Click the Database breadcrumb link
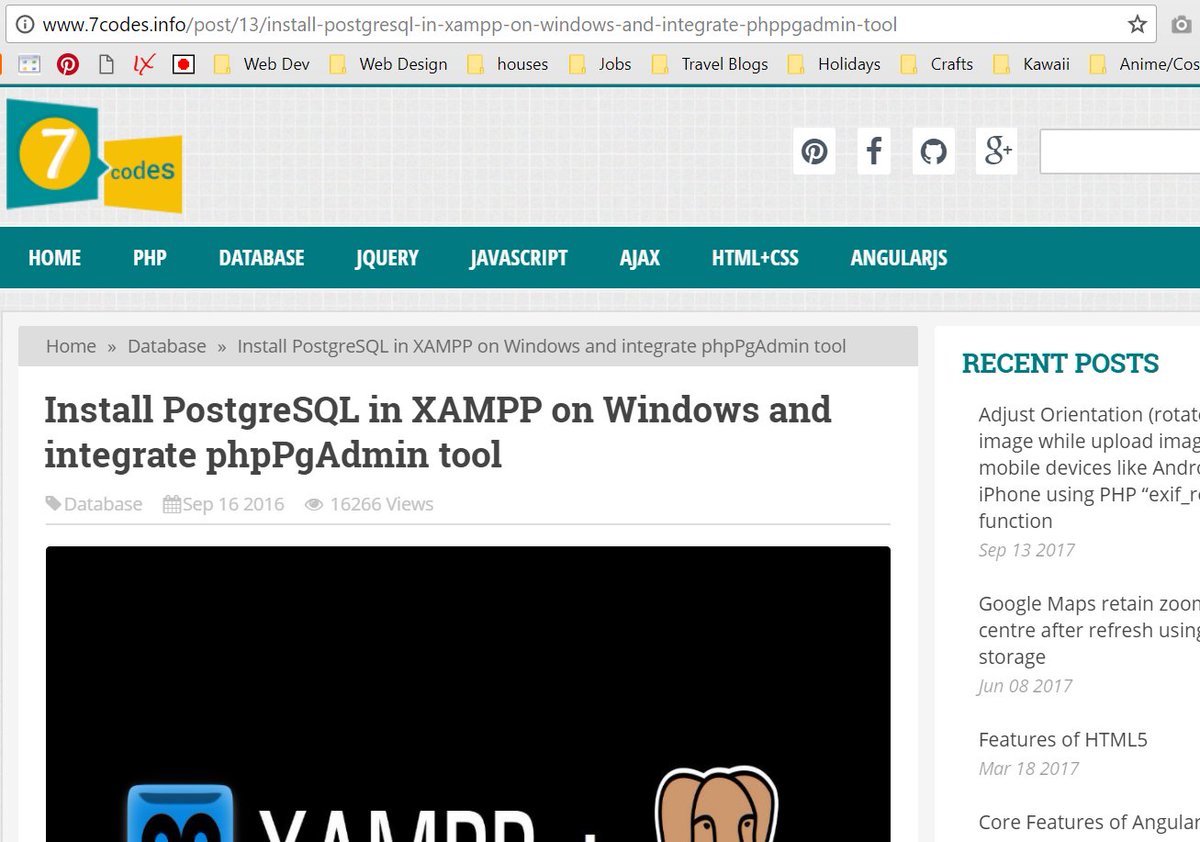The height and width of the screenshot is (842, 1200). (167, 346)
